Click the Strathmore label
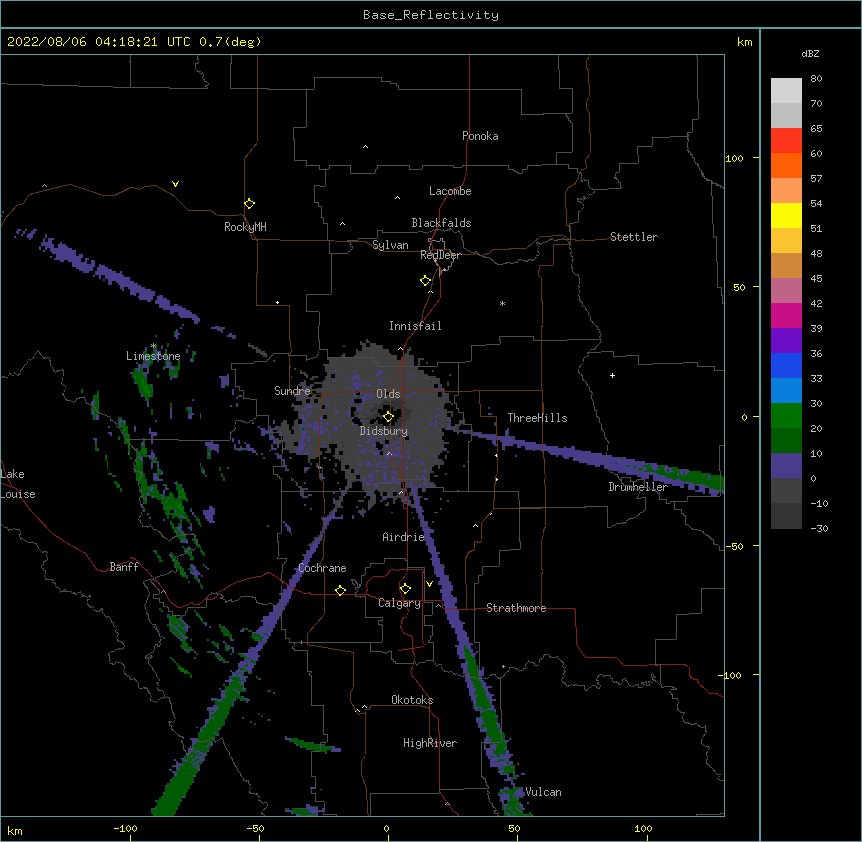862x842 pixels. [516, 608]
